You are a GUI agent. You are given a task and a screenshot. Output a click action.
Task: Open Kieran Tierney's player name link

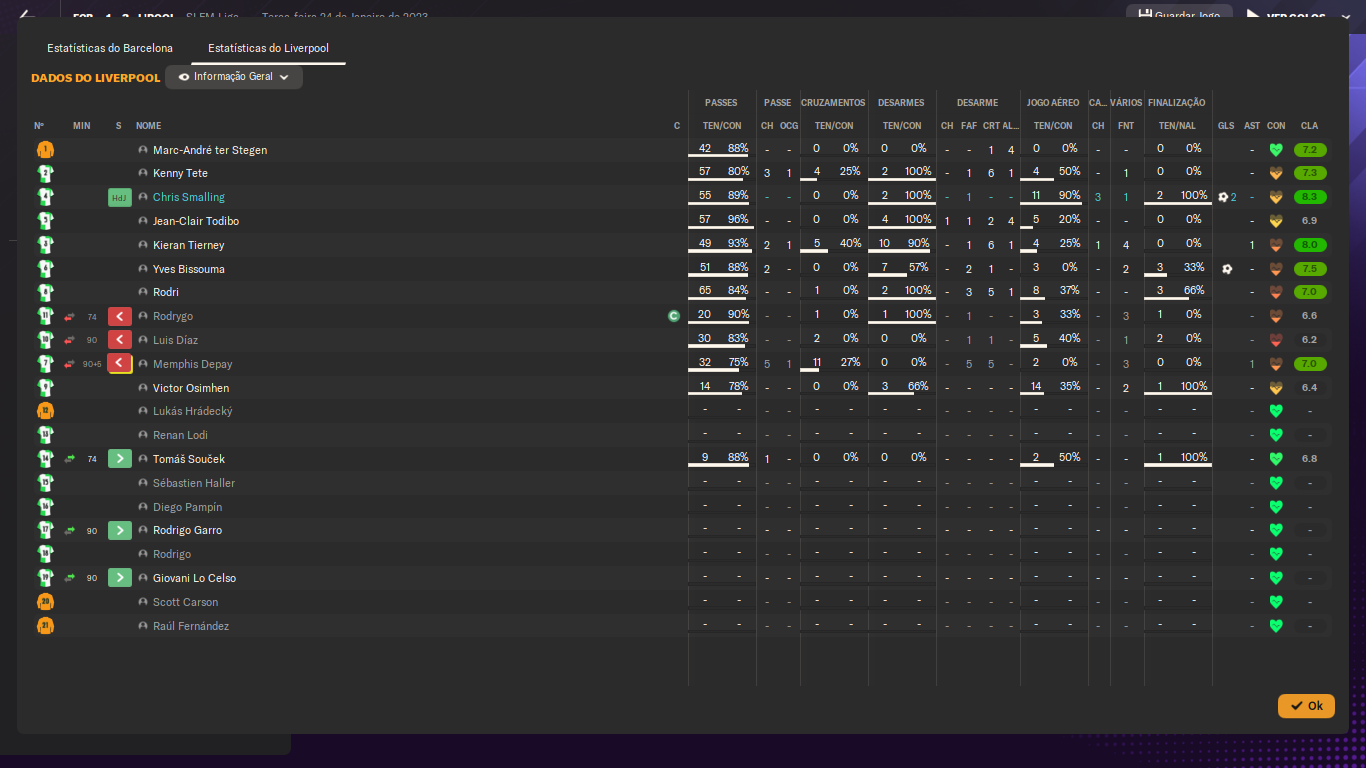click(189, 245)
